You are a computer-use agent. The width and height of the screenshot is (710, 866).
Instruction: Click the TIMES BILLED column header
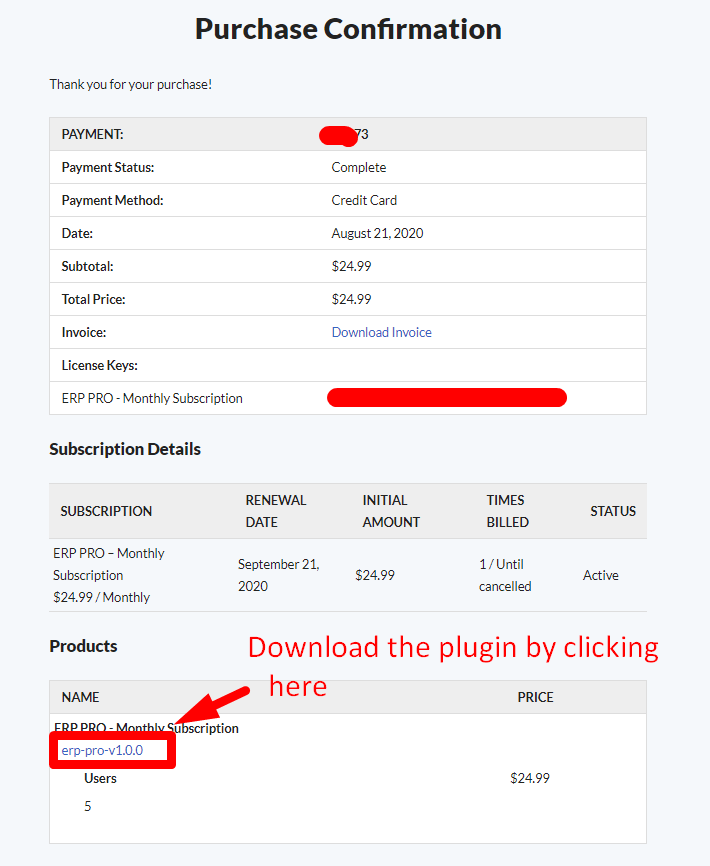pos(507,511)
